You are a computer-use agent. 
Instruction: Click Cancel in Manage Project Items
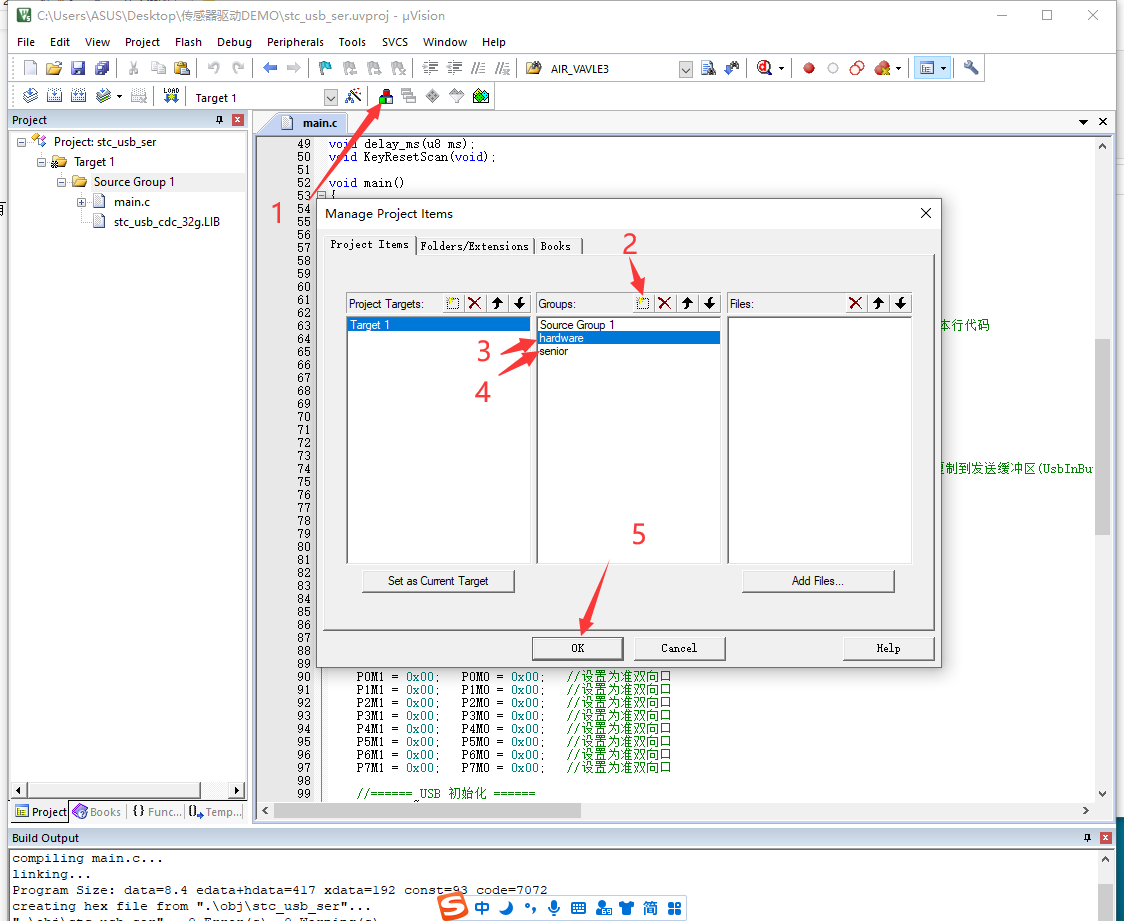coord(679,648)
